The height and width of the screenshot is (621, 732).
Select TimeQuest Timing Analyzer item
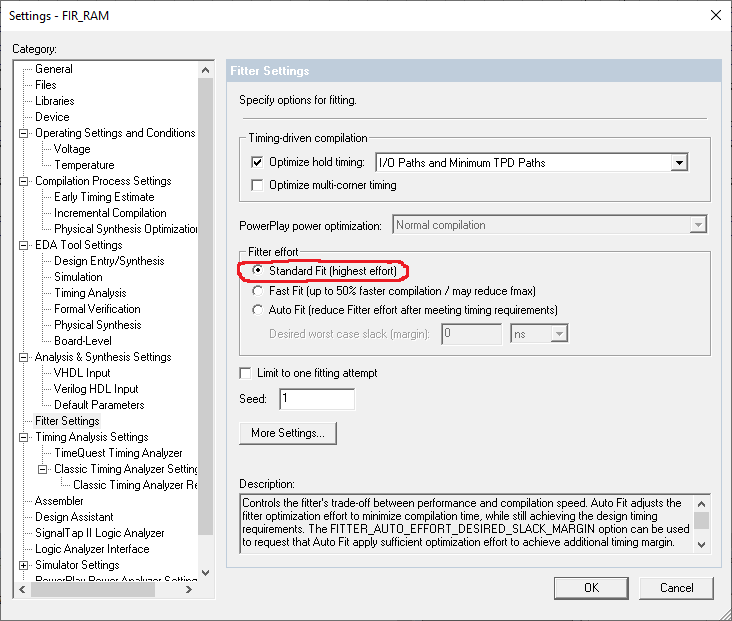118,453
